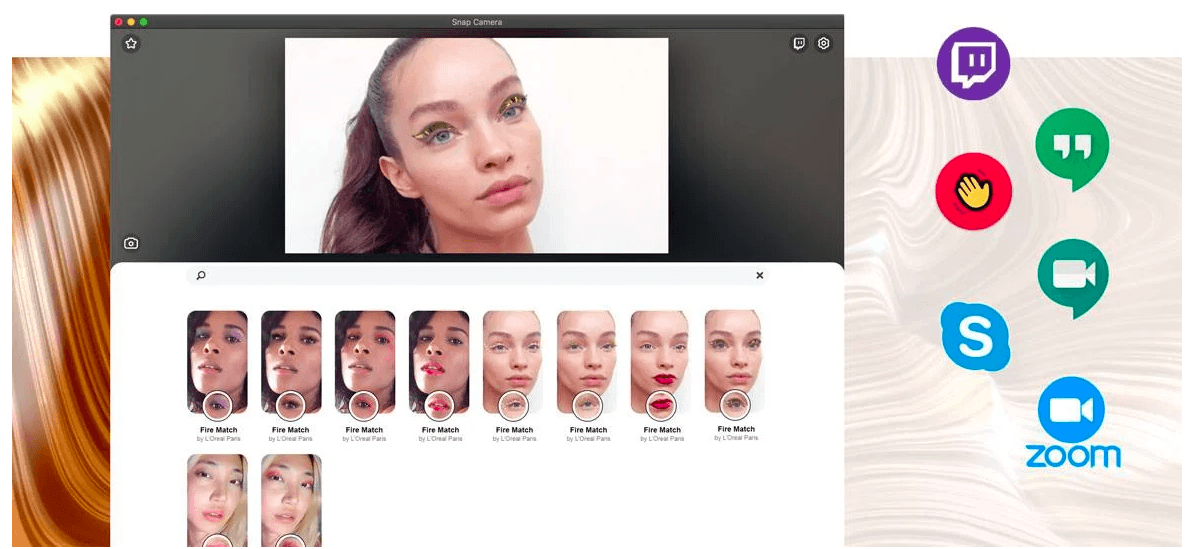Select dark-haired Fire Match lens with red lips
Screen dimensions: 1187x549
point(439,362)
